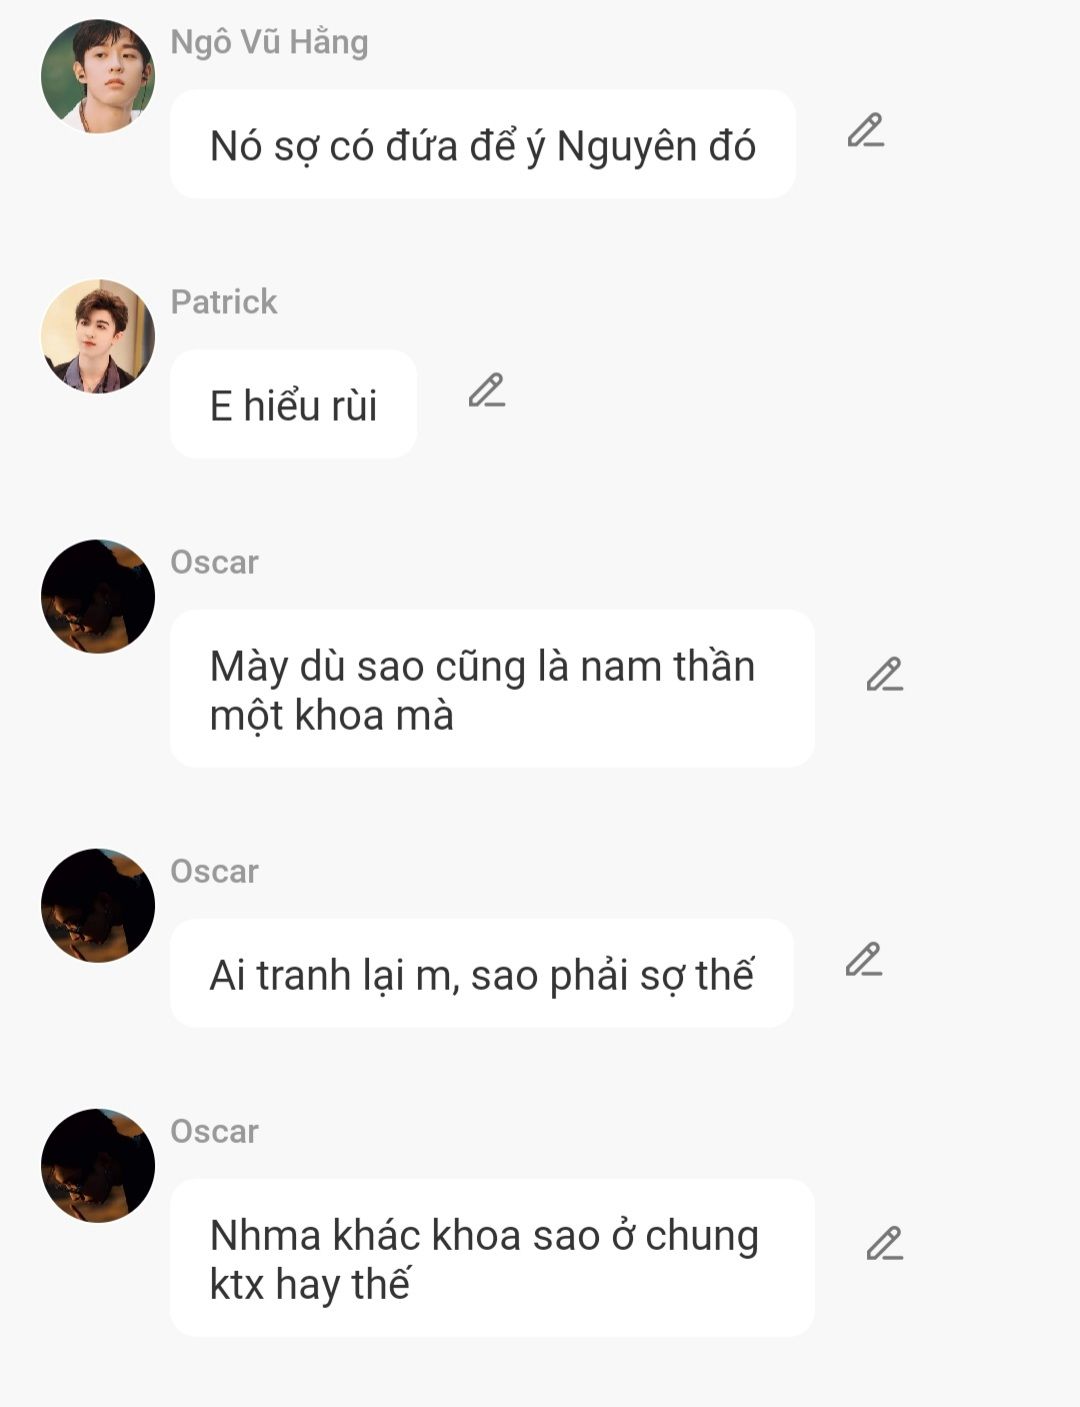Image resolution: width=1080 pixels, height=1407 pixels.
Task: Tap Patrick's profile avatar
Action: coord(98,337)
